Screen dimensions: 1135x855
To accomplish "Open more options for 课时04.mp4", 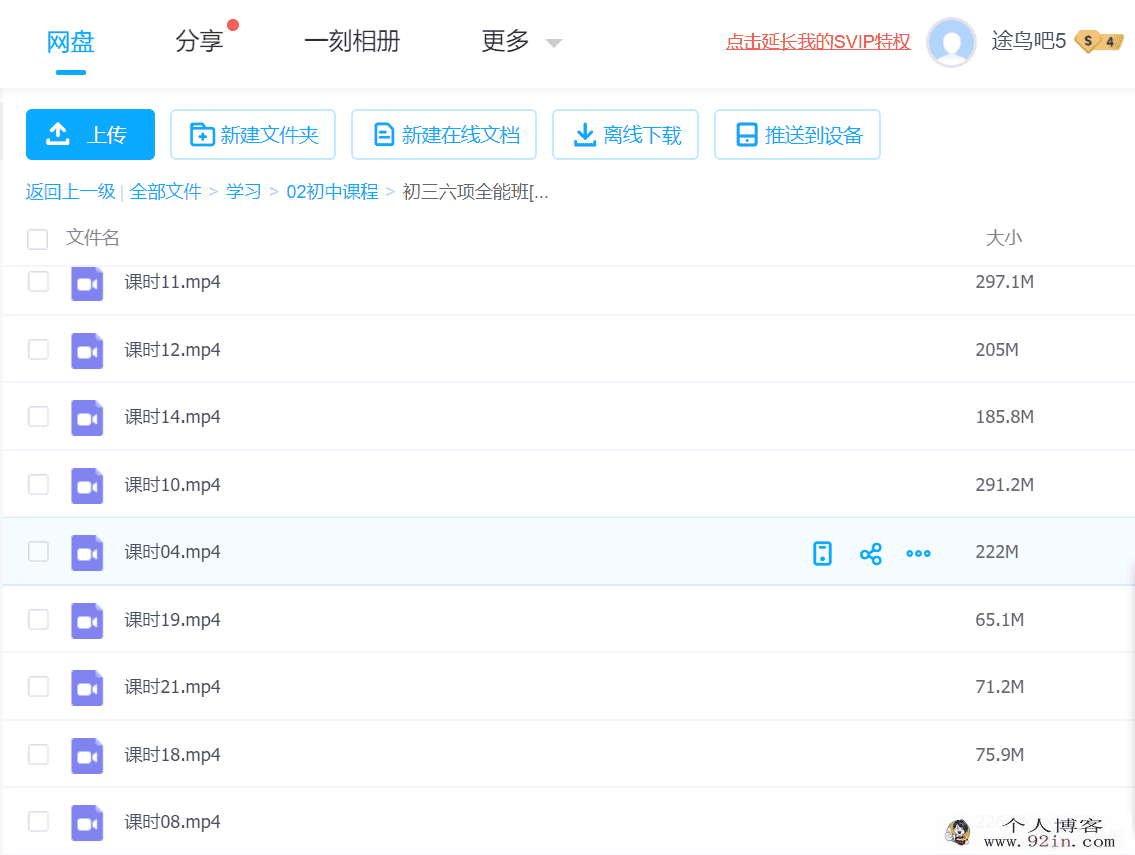I will tap(919, 554).
